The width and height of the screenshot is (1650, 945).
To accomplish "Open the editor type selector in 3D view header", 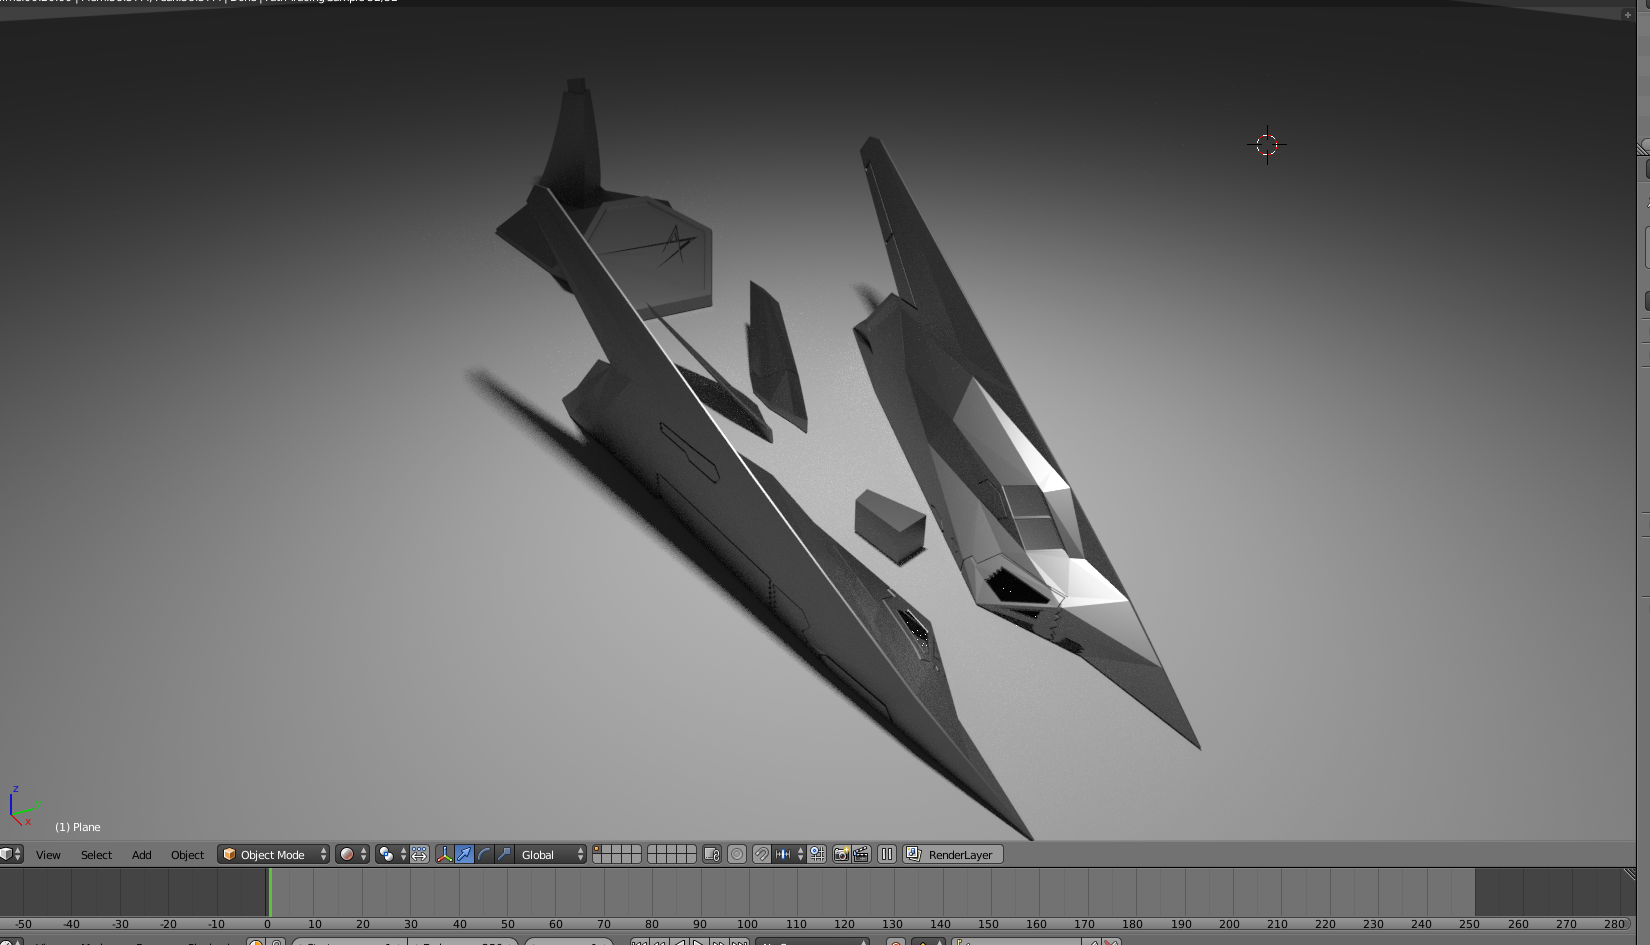I will coord(11,854).
